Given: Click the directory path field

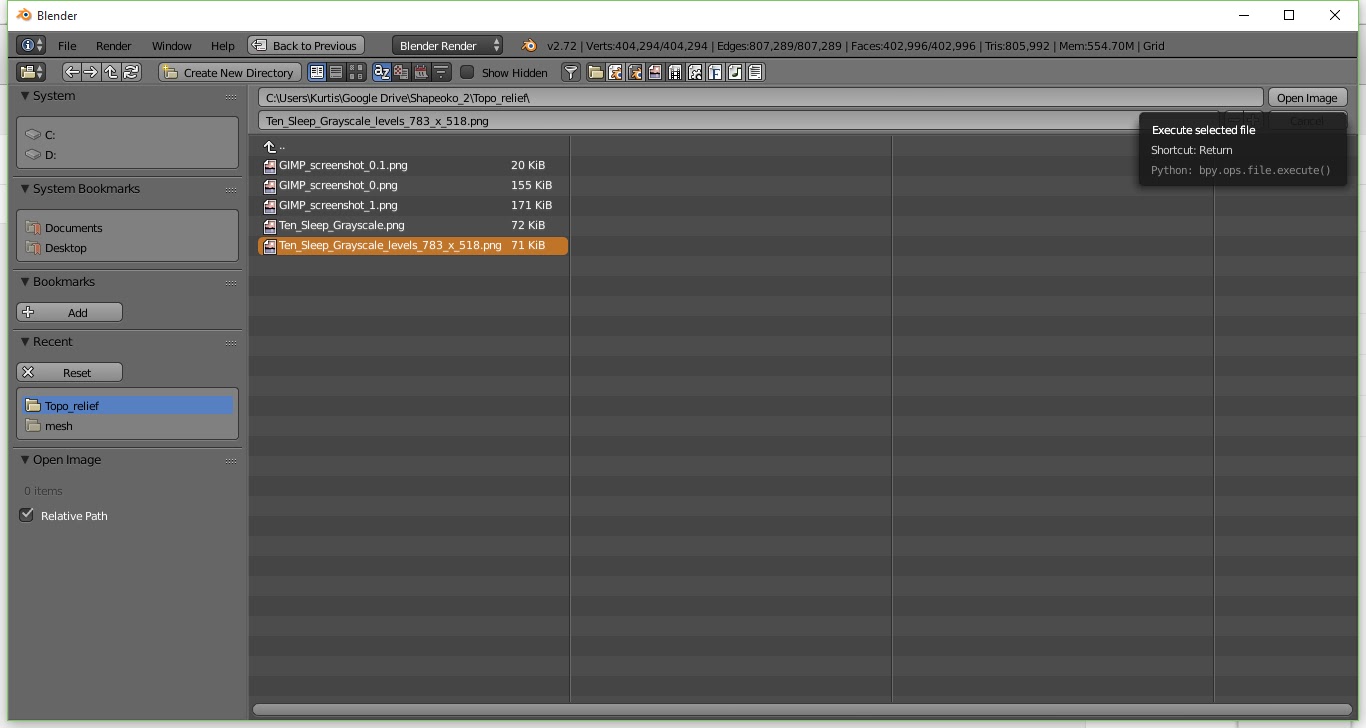Looking at the screenshot, I should 760,97.
